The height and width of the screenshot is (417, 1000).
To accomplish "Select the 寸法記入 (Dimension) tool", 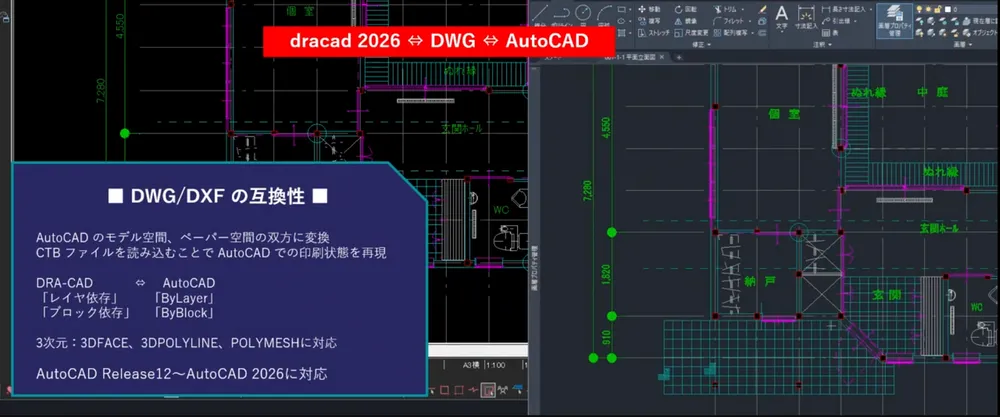I will (806, 18).
